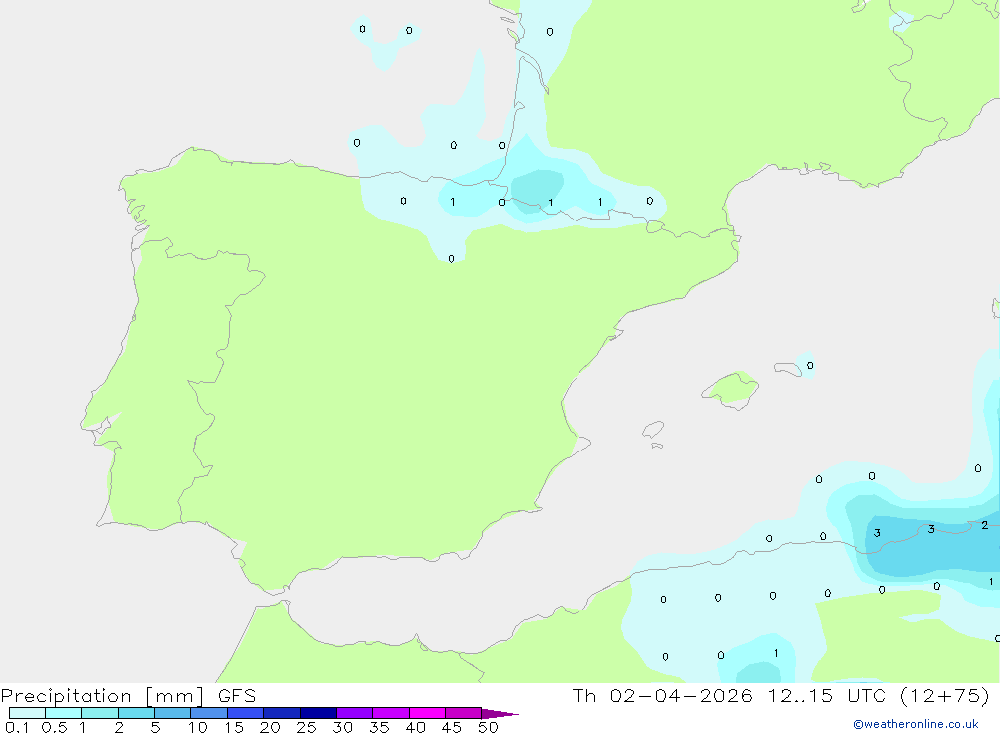Screen dimensions: 1000x733
Task: Click the "2" precipitation value on Algerian coast
Action: (985, 525)
